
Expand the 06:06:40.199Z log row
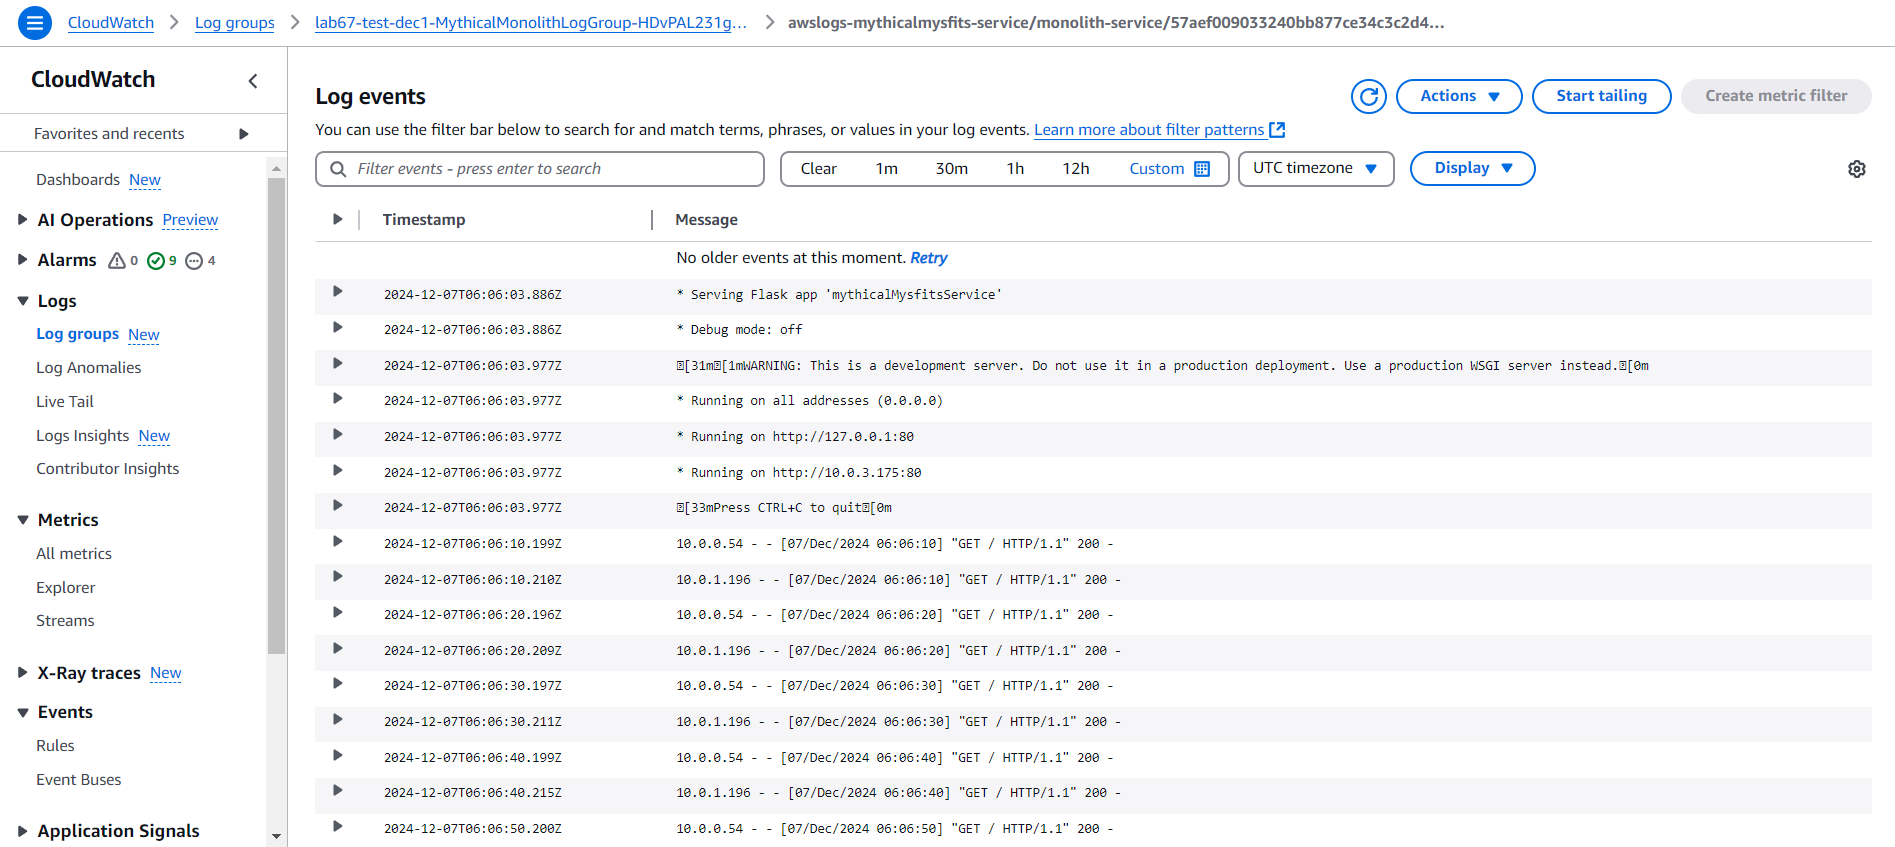(338, 755)
